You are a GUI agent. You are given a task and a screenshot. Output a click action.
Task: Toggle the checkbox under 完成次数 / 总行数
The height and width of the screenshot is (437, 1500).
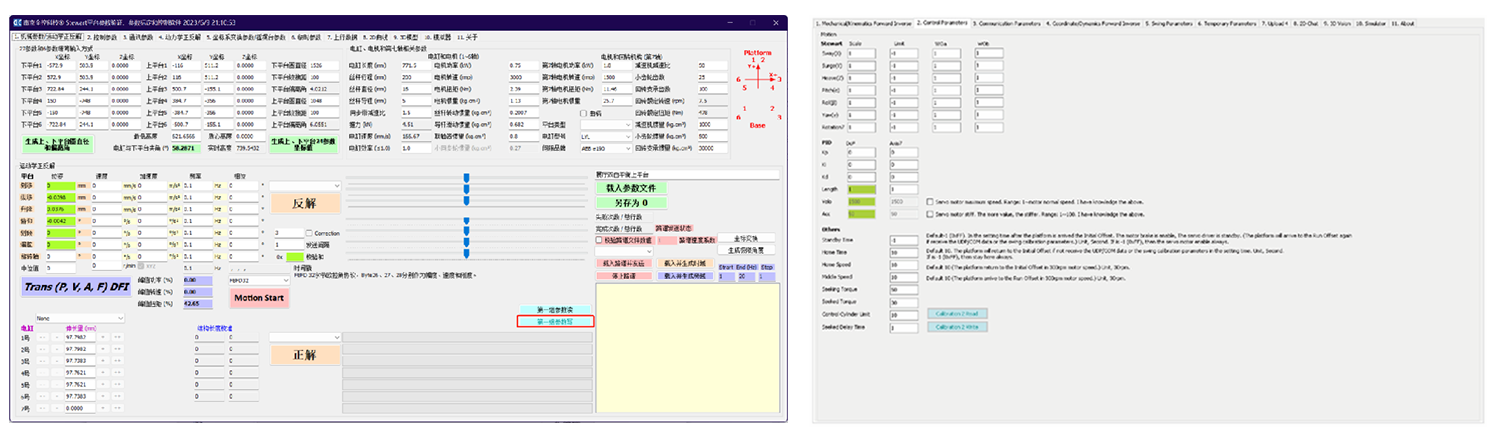coord(599,240)
